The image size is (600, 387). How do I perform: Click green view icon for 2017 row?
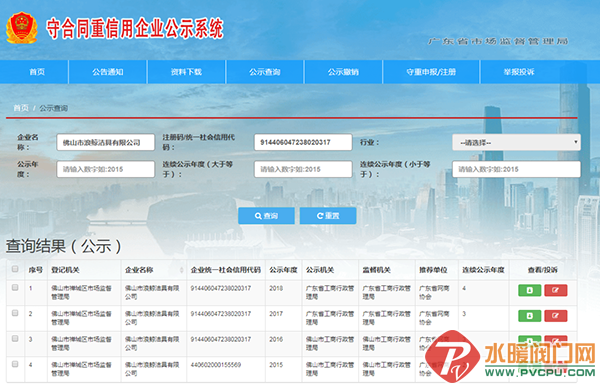[530, 316]
